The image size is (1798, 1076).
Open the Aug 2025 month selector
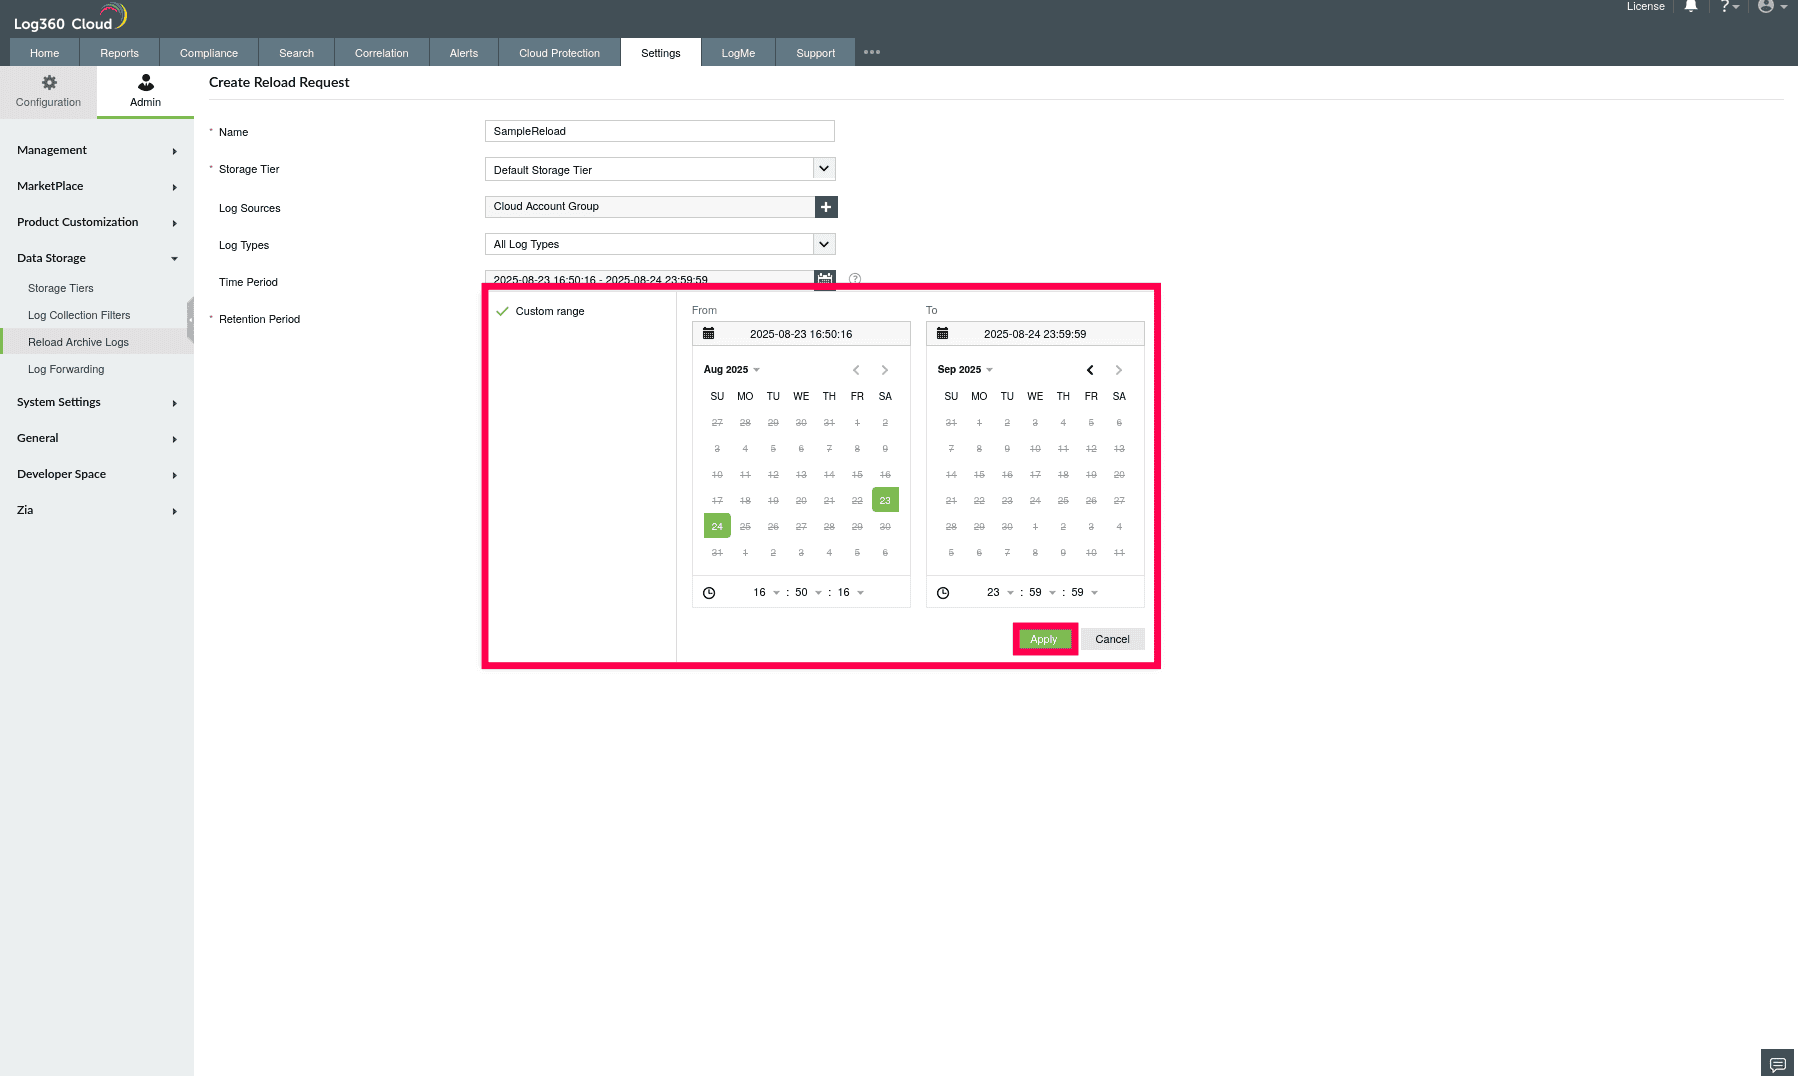coord(732,370)
